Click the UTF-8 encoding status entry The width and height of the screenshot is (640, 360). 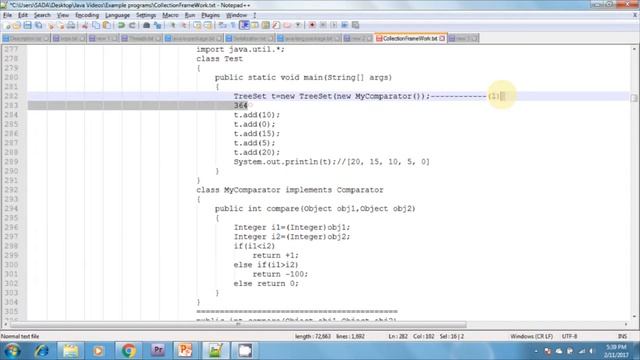[569, 336]
